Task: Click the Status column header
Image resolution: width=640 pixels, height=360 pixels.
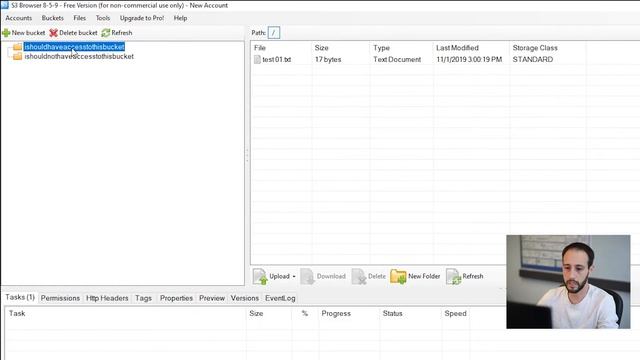Action: pos(393,313)
